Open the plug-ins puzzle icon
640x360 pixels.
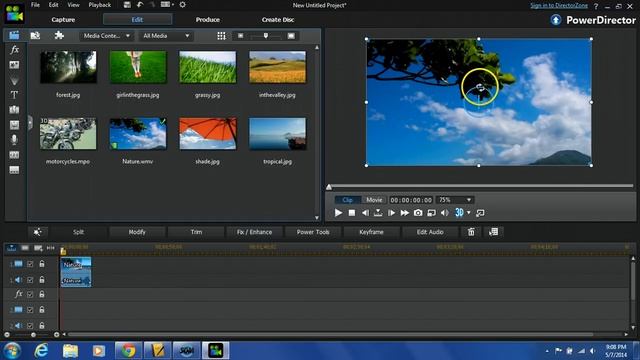point(59,36)
